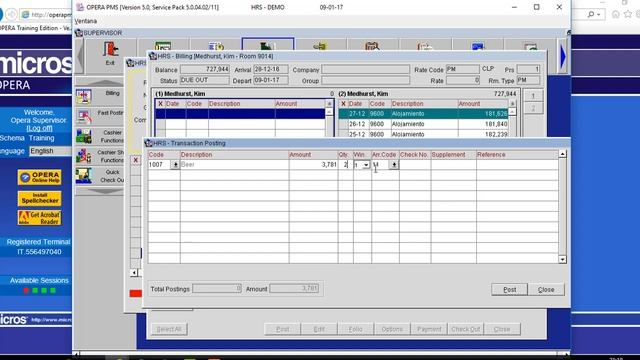Click X column header in folio window 1
Image resolution: width=640 pixels, height=360 pixels.
160,104
